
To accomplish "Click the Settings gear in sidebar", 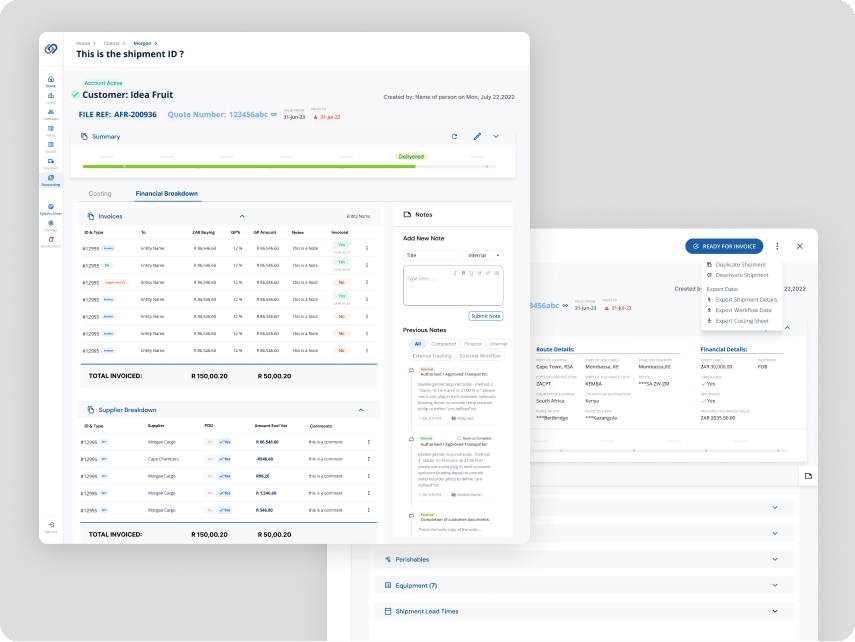I will point(51,225).
